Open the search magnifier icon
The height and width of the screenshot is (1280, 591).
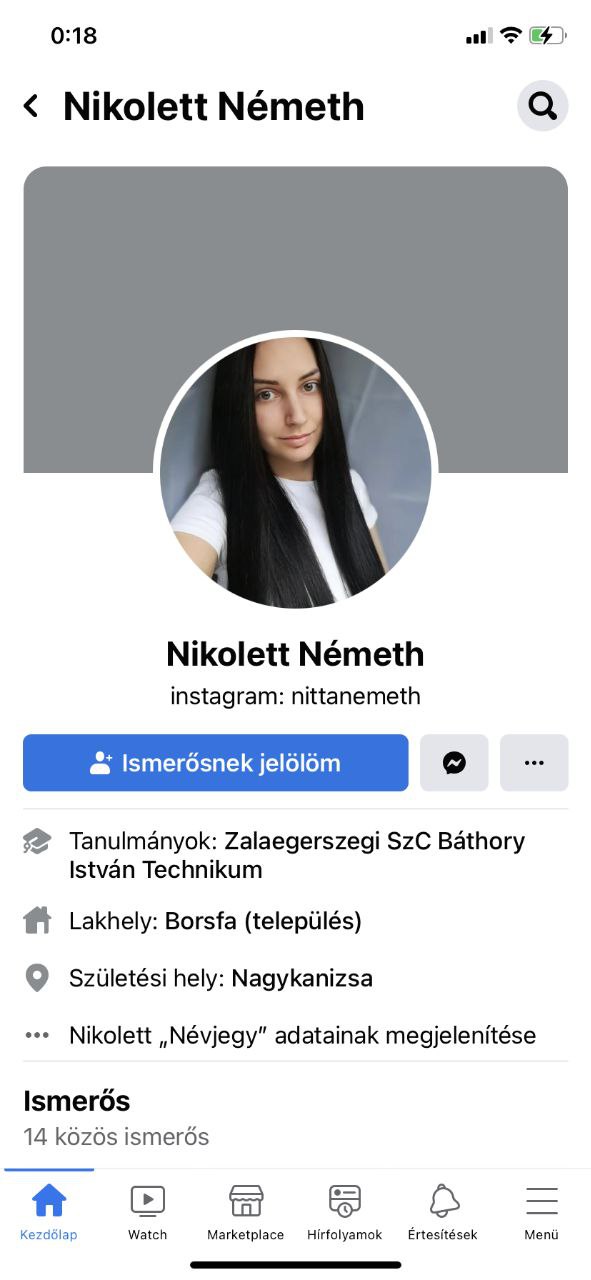543,105
